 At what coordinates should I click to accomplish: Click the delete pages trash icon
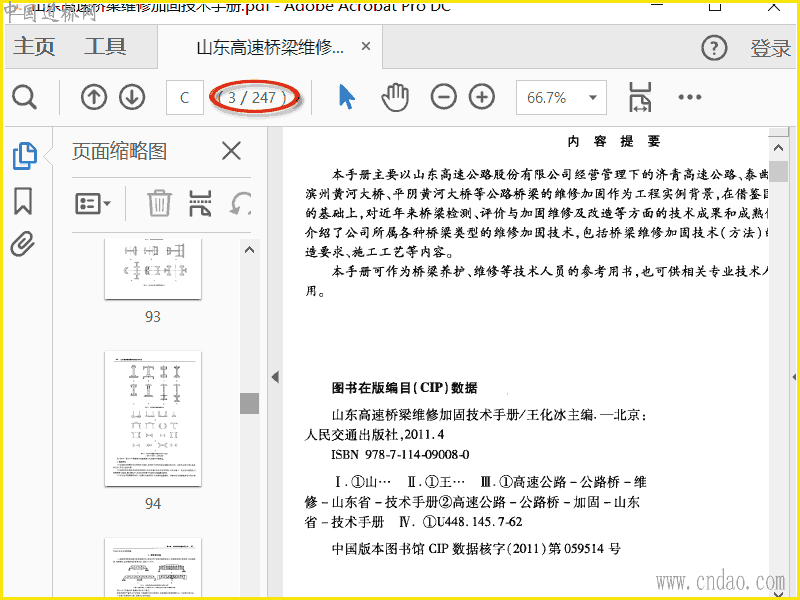click(159, 203)
